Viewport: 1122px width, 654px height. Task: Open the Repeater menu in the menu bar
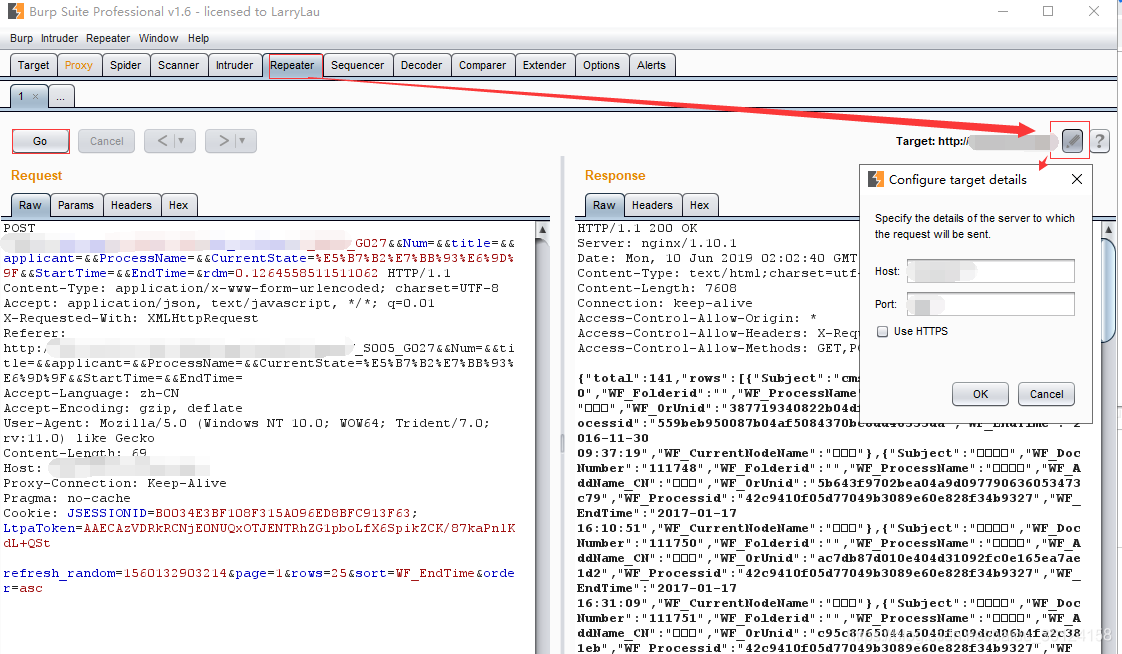(108, 39)
